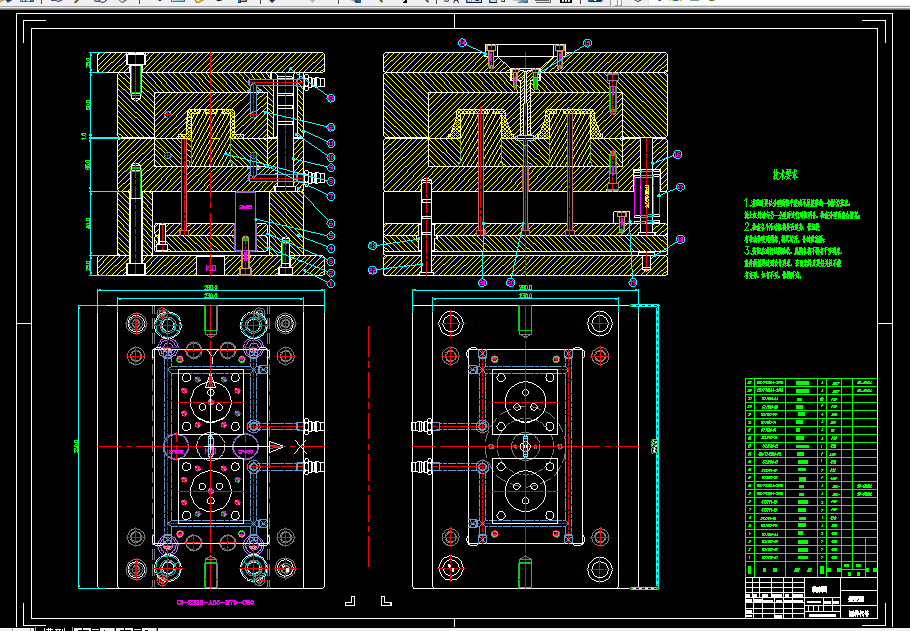Select the 280.0 dimension above right plan view

point(525,287)
